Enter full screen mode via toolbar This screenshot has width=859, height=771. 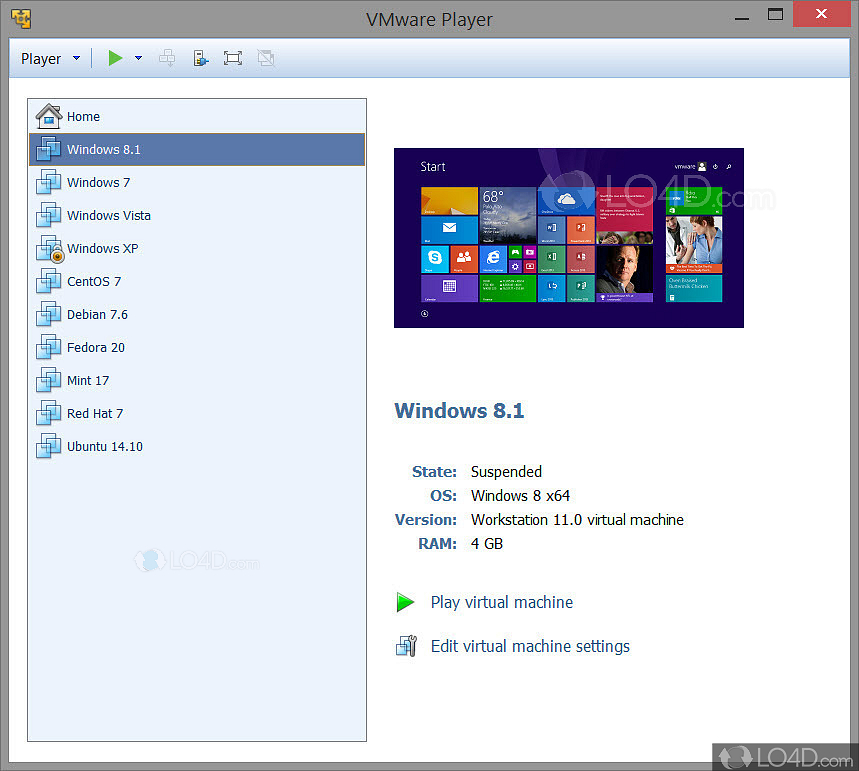233,58
